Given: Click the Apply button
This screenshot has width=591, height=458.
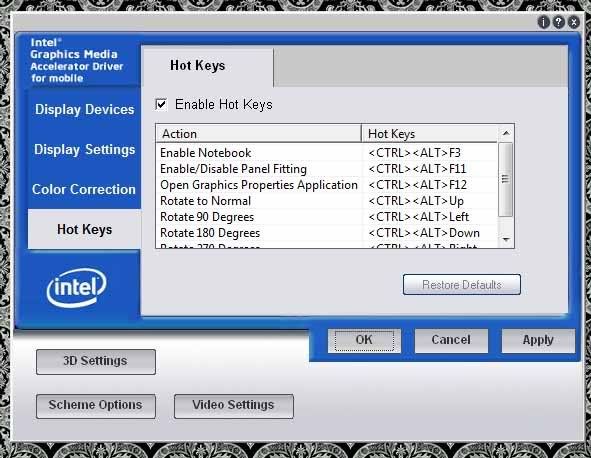Looking at the screenshot, I should 538,340.
